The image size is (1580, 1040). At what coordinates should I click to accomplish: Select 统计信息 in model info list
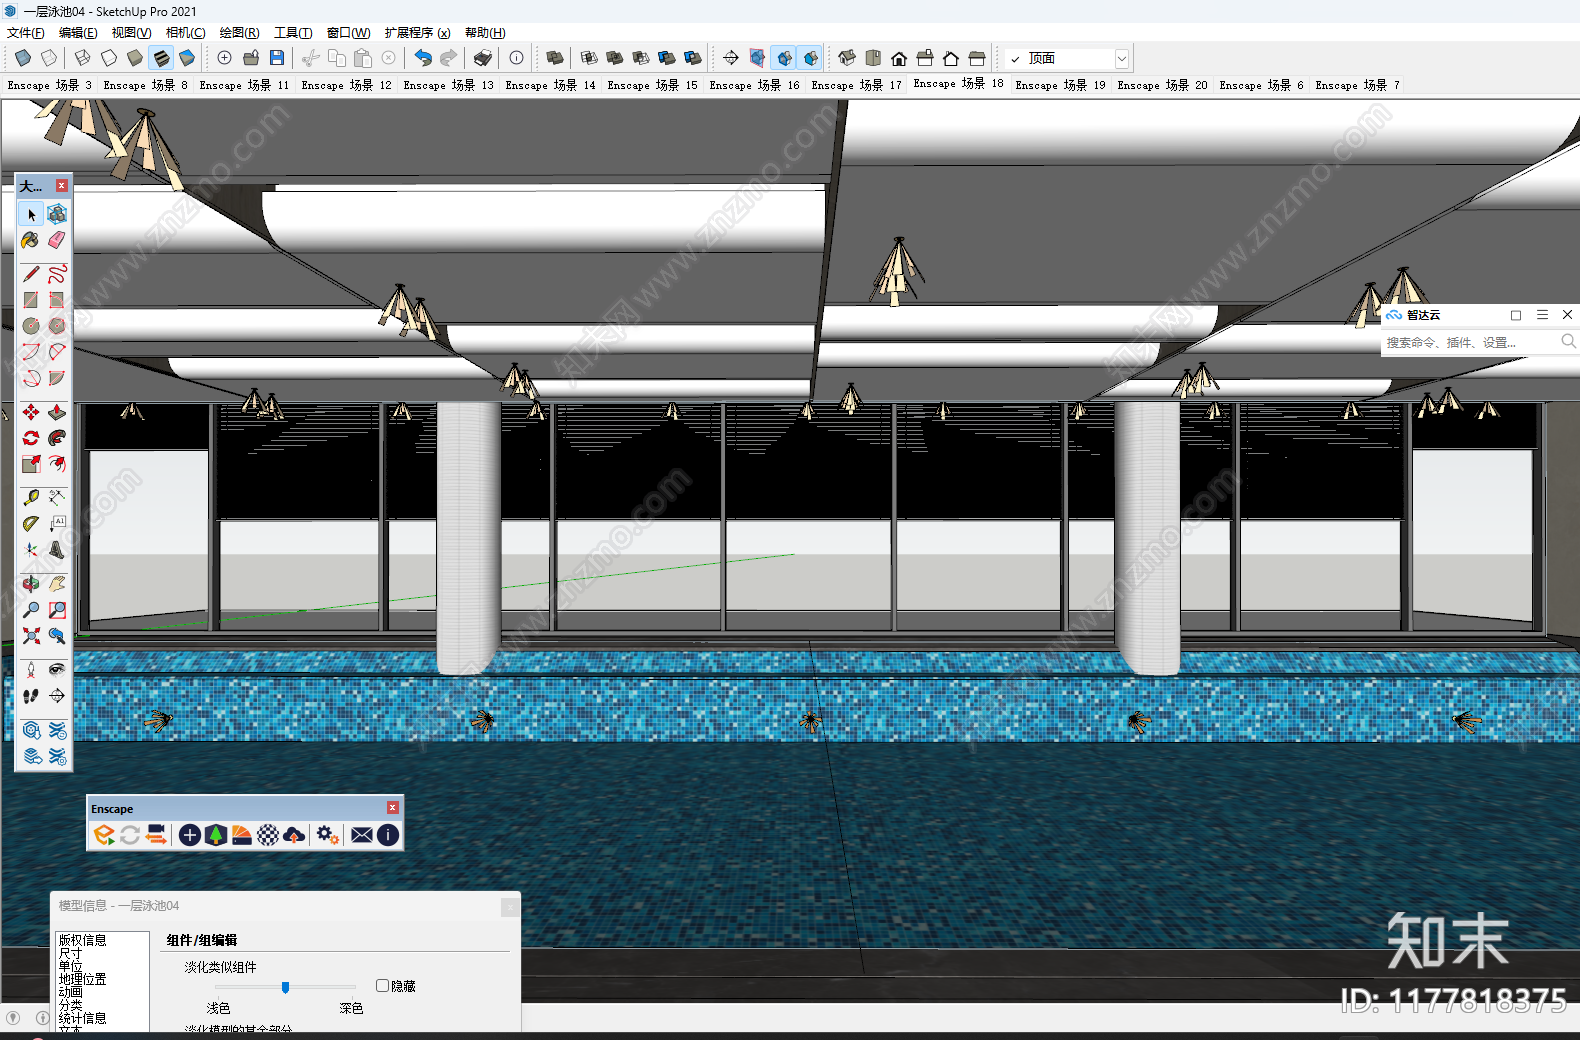tap(82, 1018)
